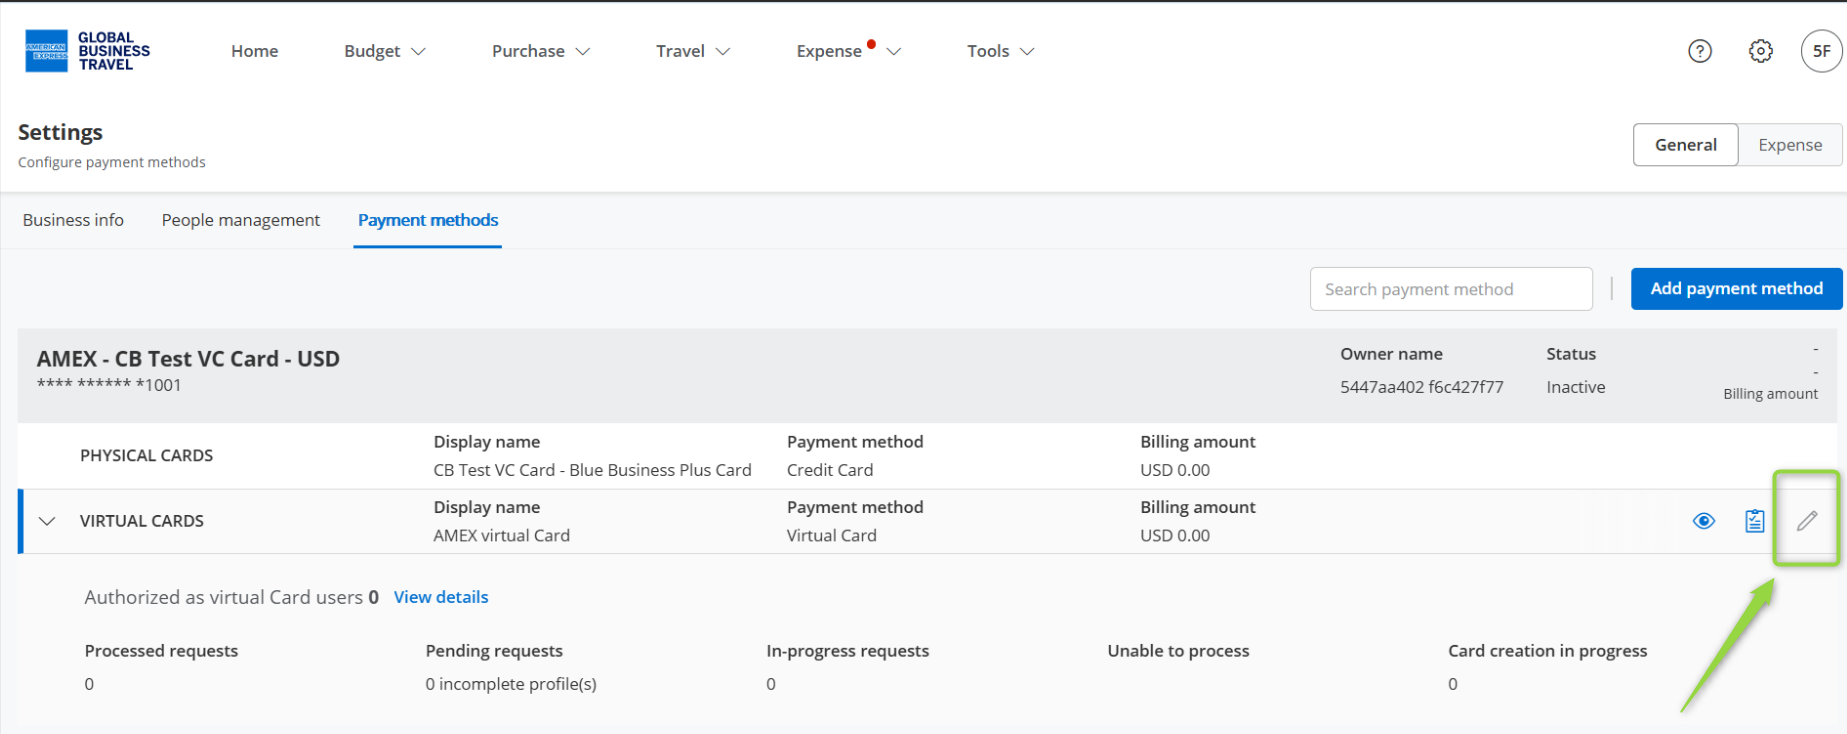Click the pencil edit icon for virtual card
1847x734 pixels.
[1807, 521]
